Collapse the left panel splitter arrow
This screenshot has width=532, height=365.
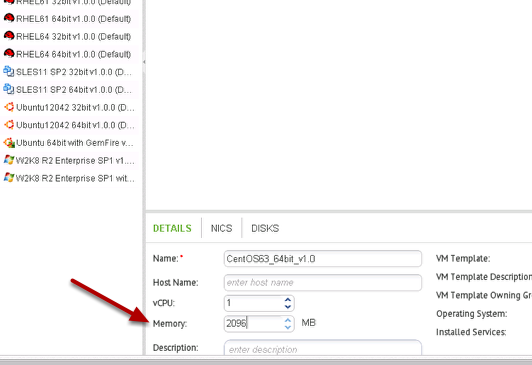coord(144,62)
